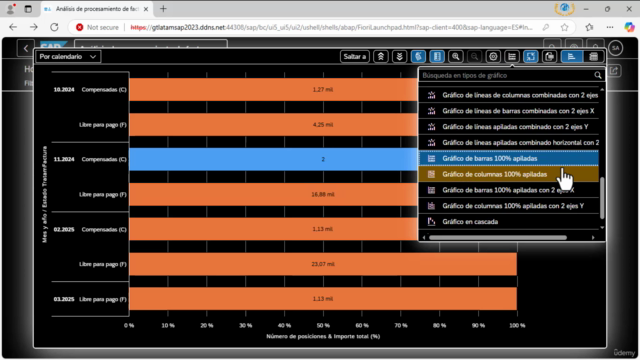This screenshot has height=360, width=640.
Task: Click the chart type list vertical scrollbar
Action: click(x=602, y=198)
